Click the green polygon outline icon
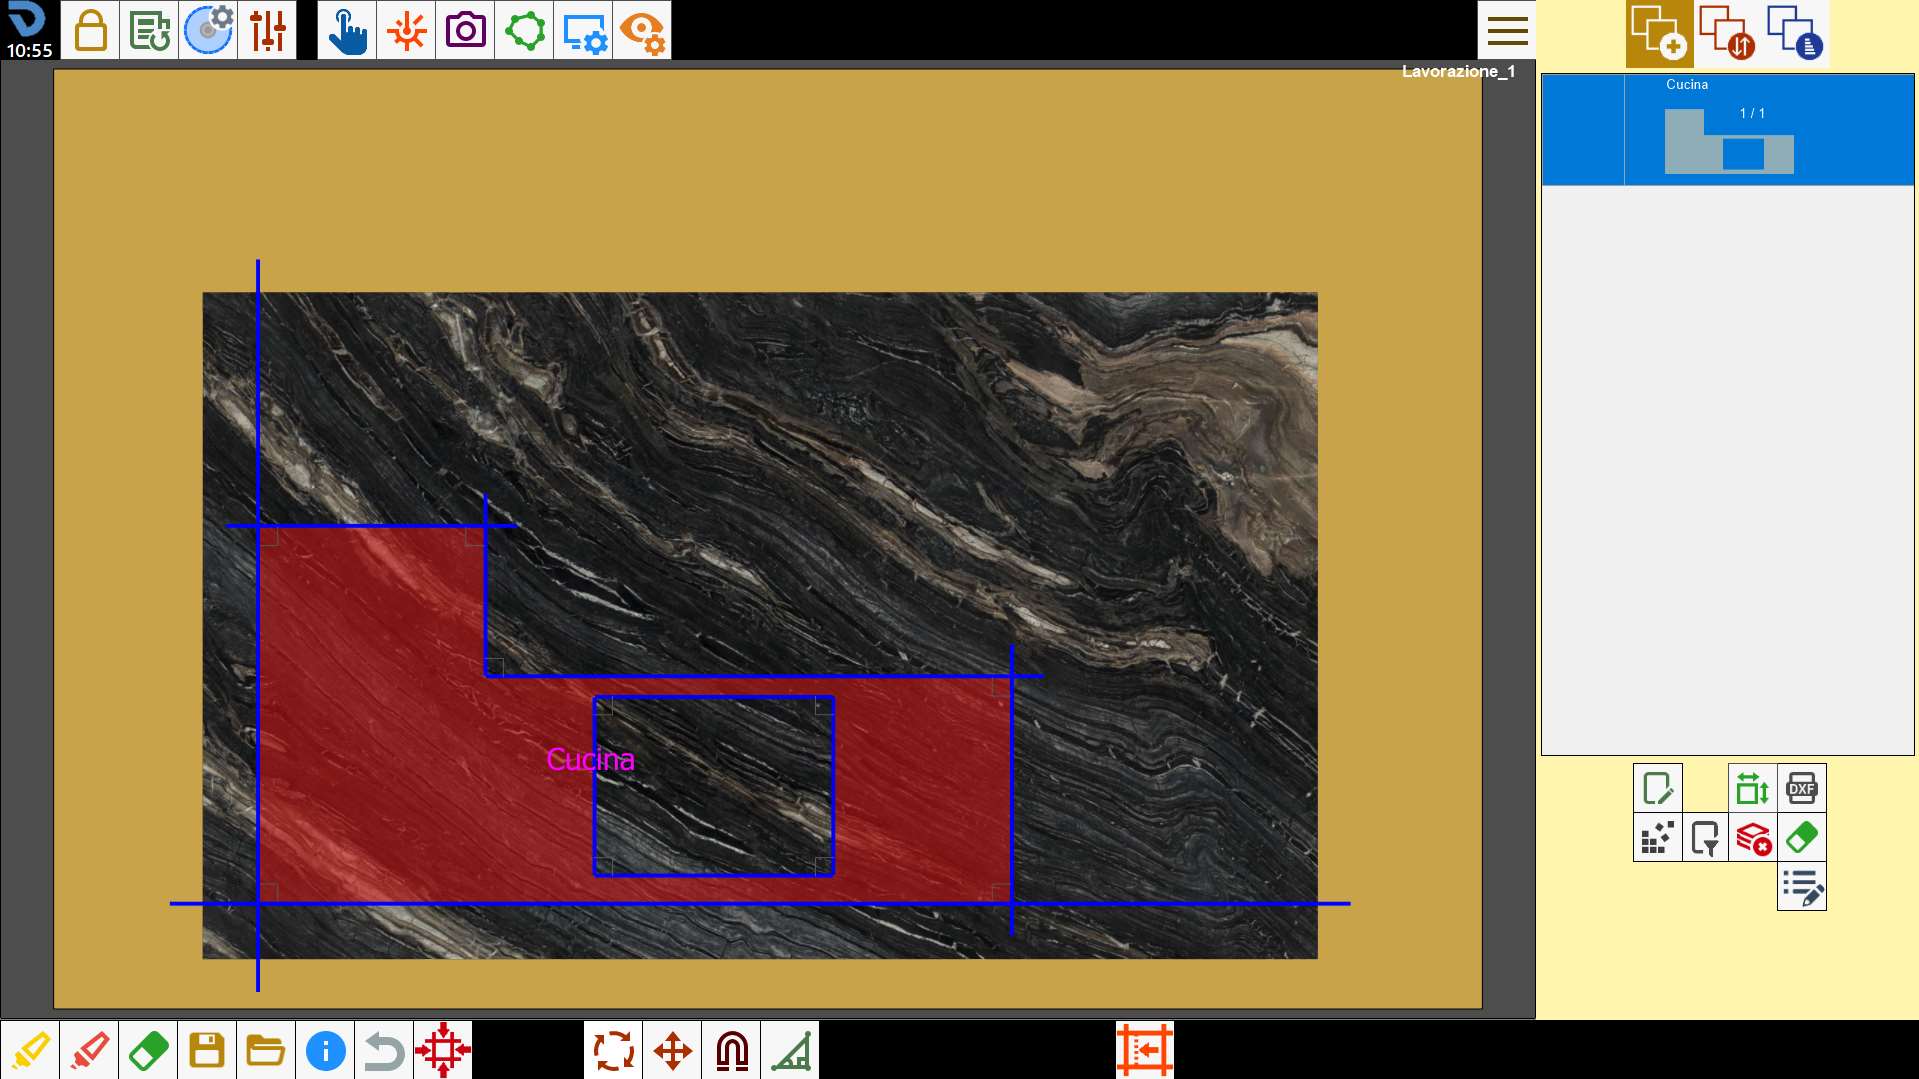 [x=524, y=30]
